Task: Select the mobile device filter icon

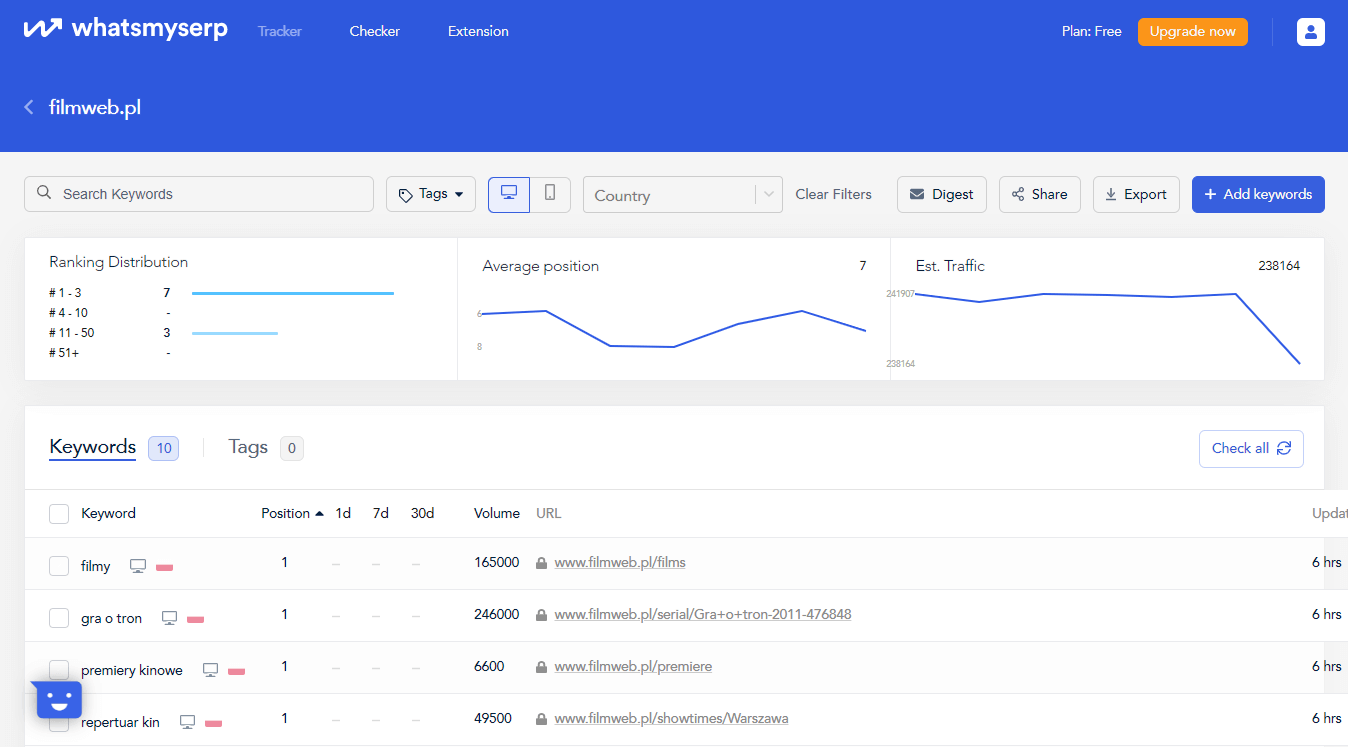Action: point(550,194)
